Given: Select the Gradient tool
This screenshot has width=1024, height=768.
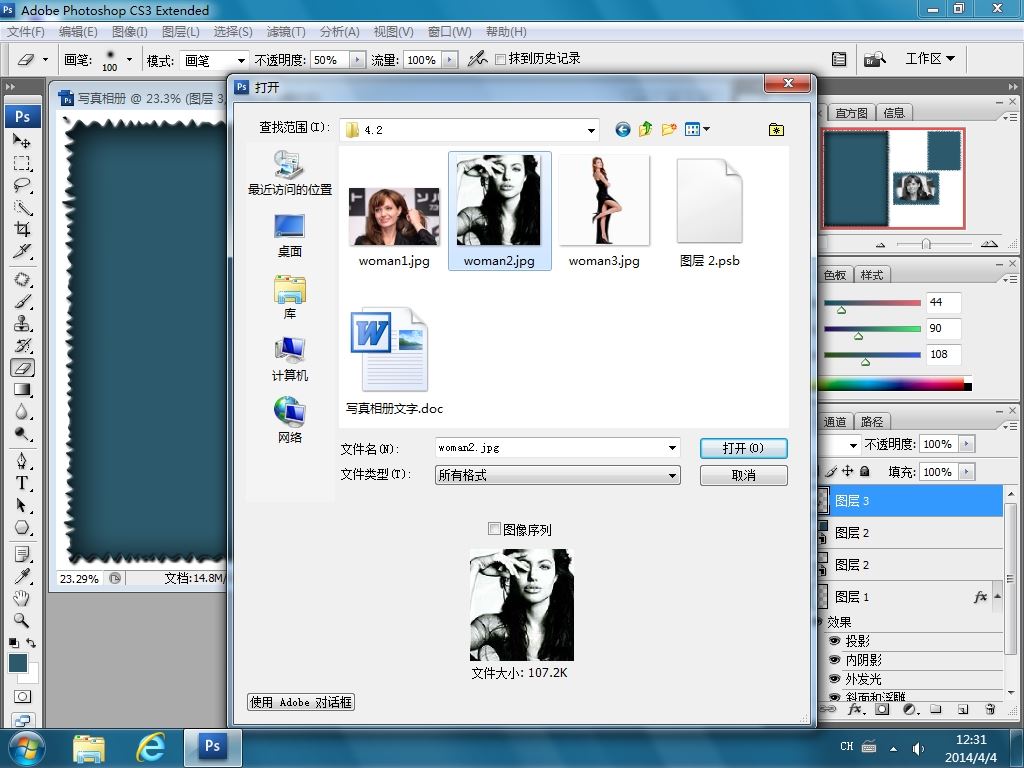Looking at the screenshot, I should [x=22, y=390].
